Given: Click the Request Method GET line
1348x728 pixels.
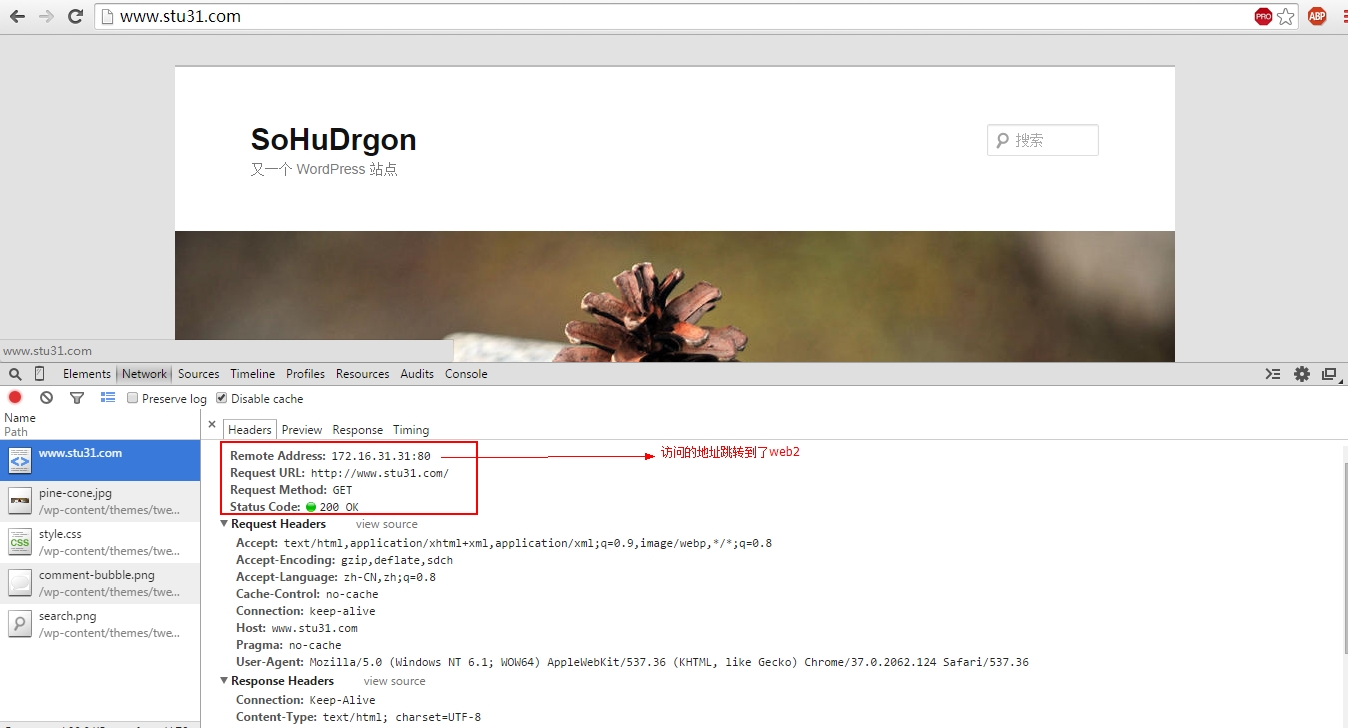Looking at the screenshot, I should click(x=291, y=490).
